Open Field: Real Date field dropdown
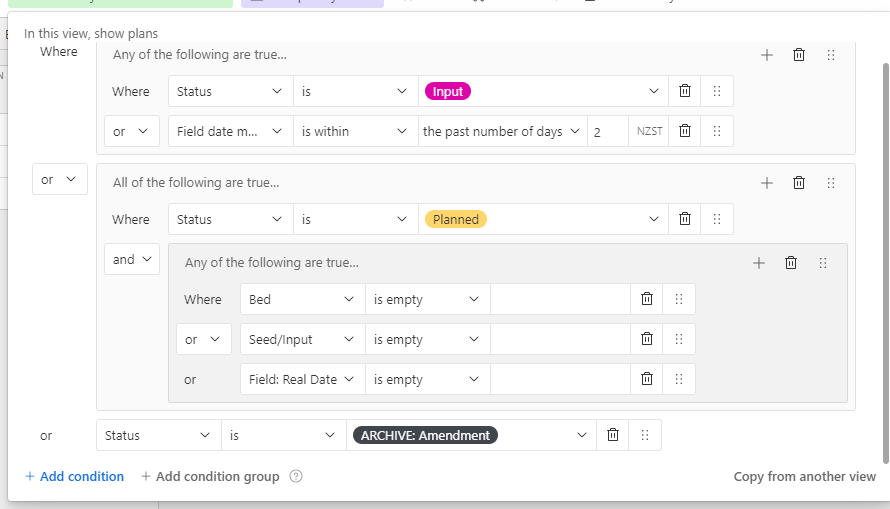 [303, 379]
